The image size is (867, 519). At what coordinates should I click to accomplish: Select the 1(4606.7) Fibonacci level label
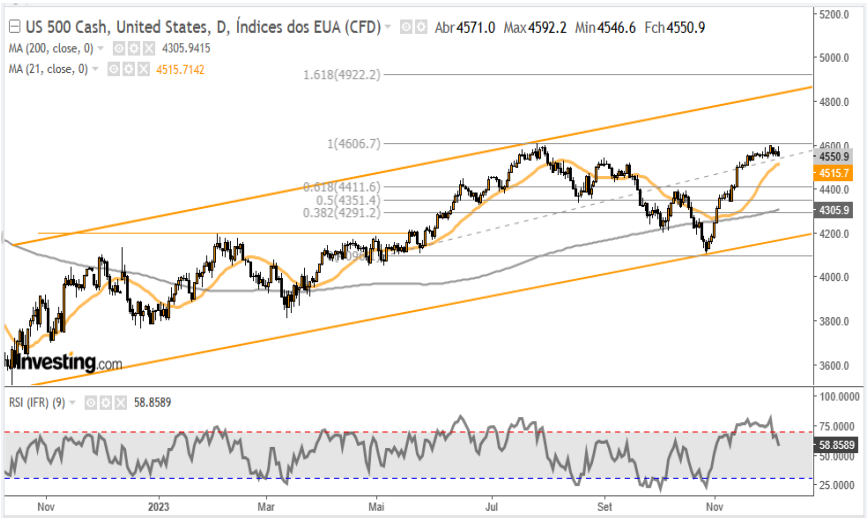tap(354, 144)
